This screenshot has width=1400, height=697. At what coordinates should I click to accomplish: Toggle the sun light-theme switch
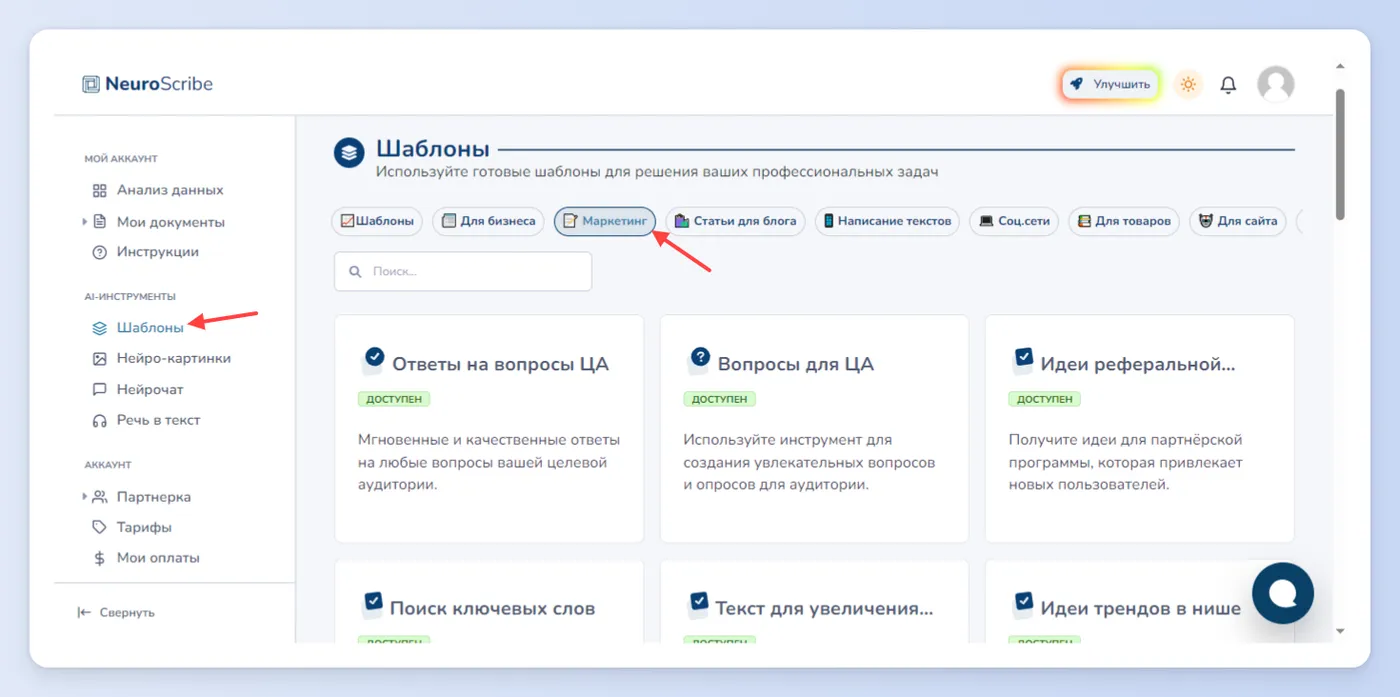click(x=1188, y=85)
